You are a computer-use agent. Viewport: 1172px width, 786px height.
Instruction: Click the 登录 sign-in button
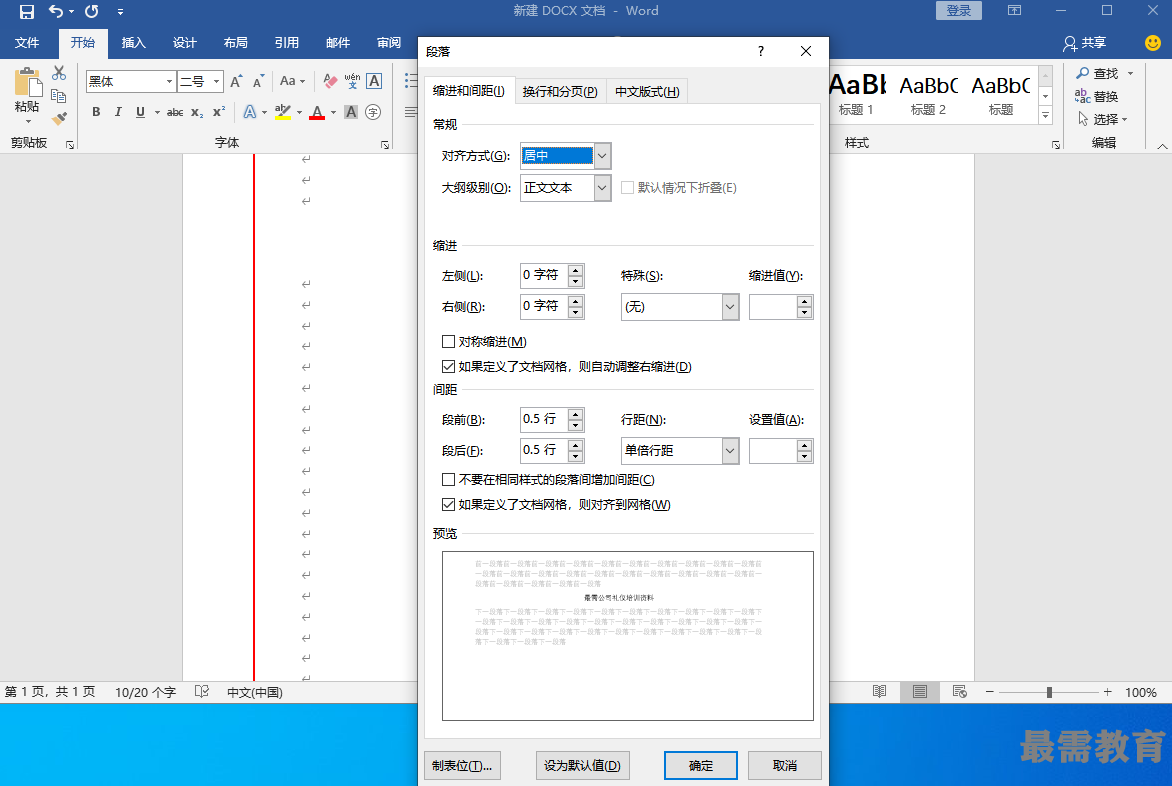[x=958, y=10]
